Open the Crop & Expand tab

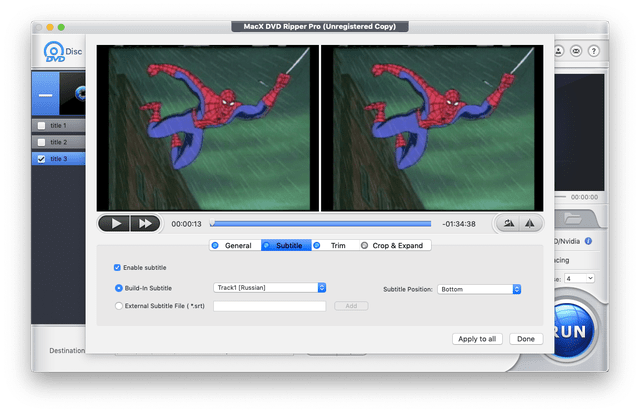click(391, 245)
